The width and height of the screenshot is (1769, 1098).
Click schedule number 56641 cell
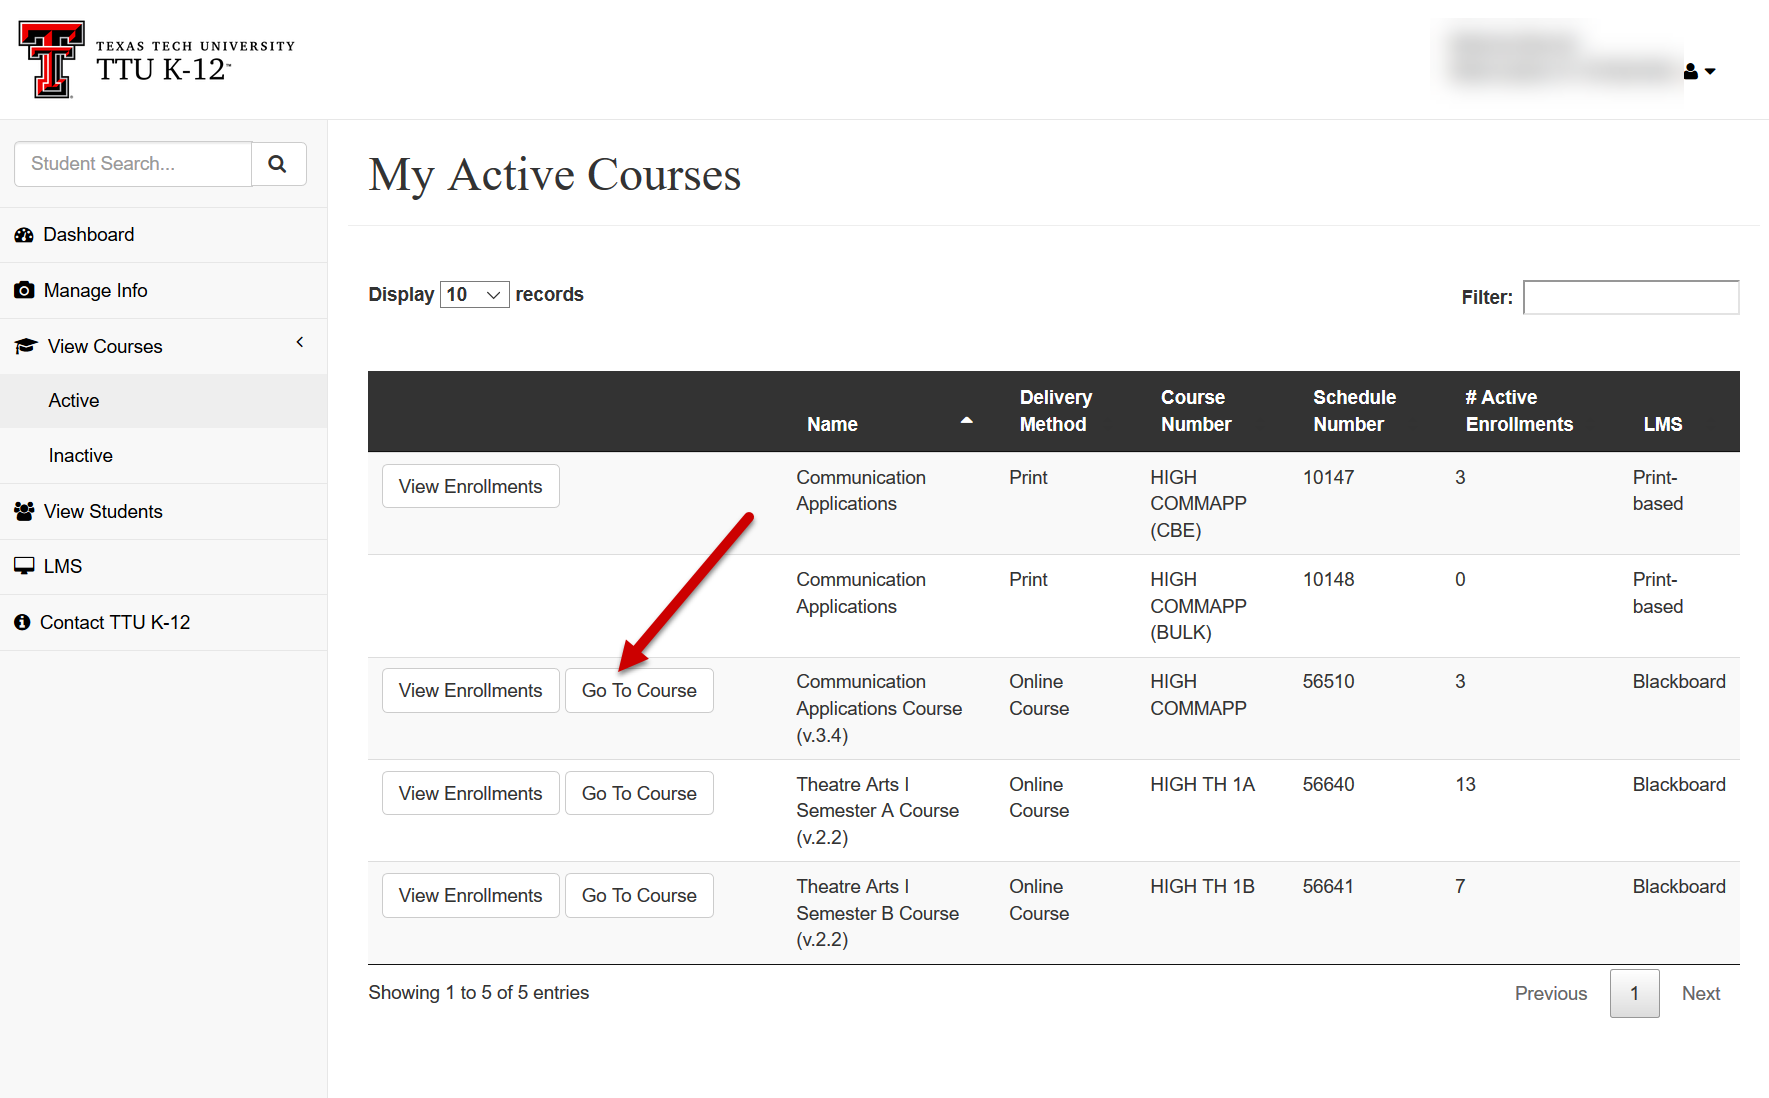click(x=1328, y=887)
